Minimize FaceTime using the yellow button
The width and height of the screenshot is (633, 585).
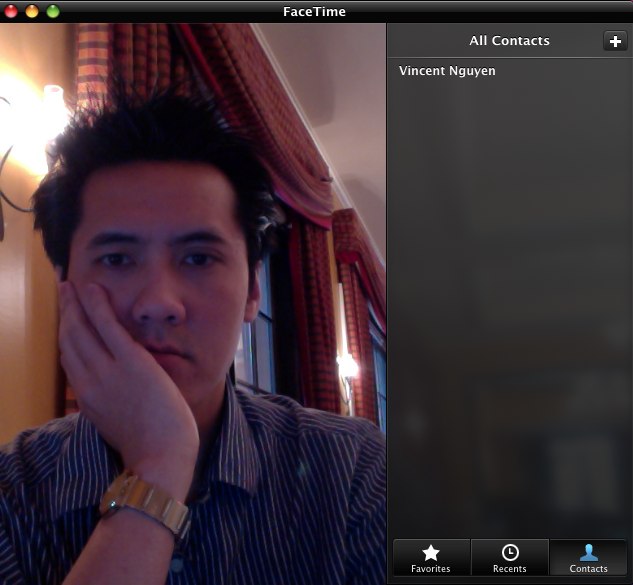31,12
